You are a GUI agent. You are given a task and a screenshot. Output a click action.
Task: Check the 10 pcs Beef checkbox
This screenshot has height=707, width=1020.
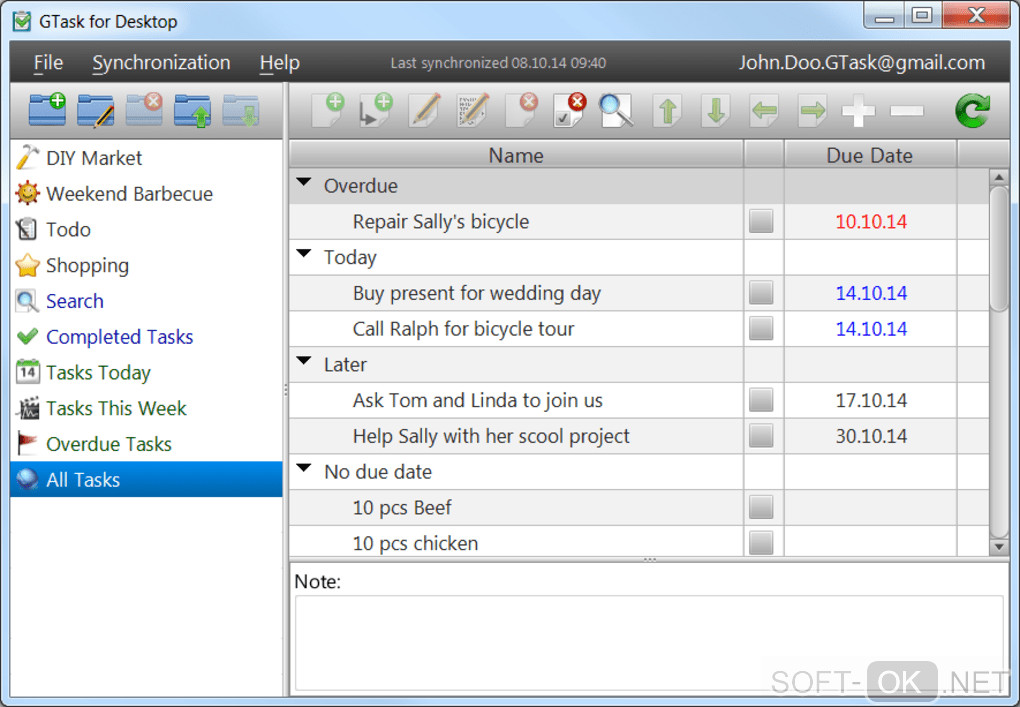click(761, 507)
